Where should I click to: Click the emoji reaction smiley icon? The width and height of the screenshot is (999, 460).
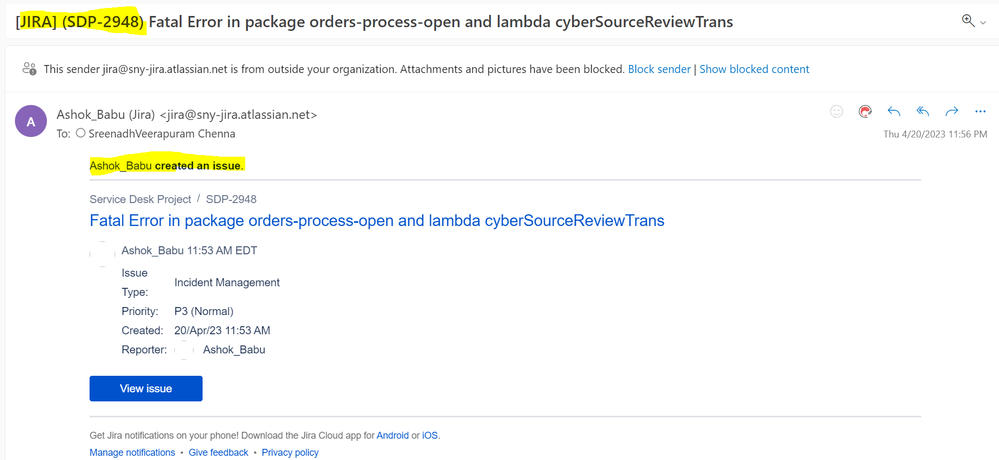(837, 111)
